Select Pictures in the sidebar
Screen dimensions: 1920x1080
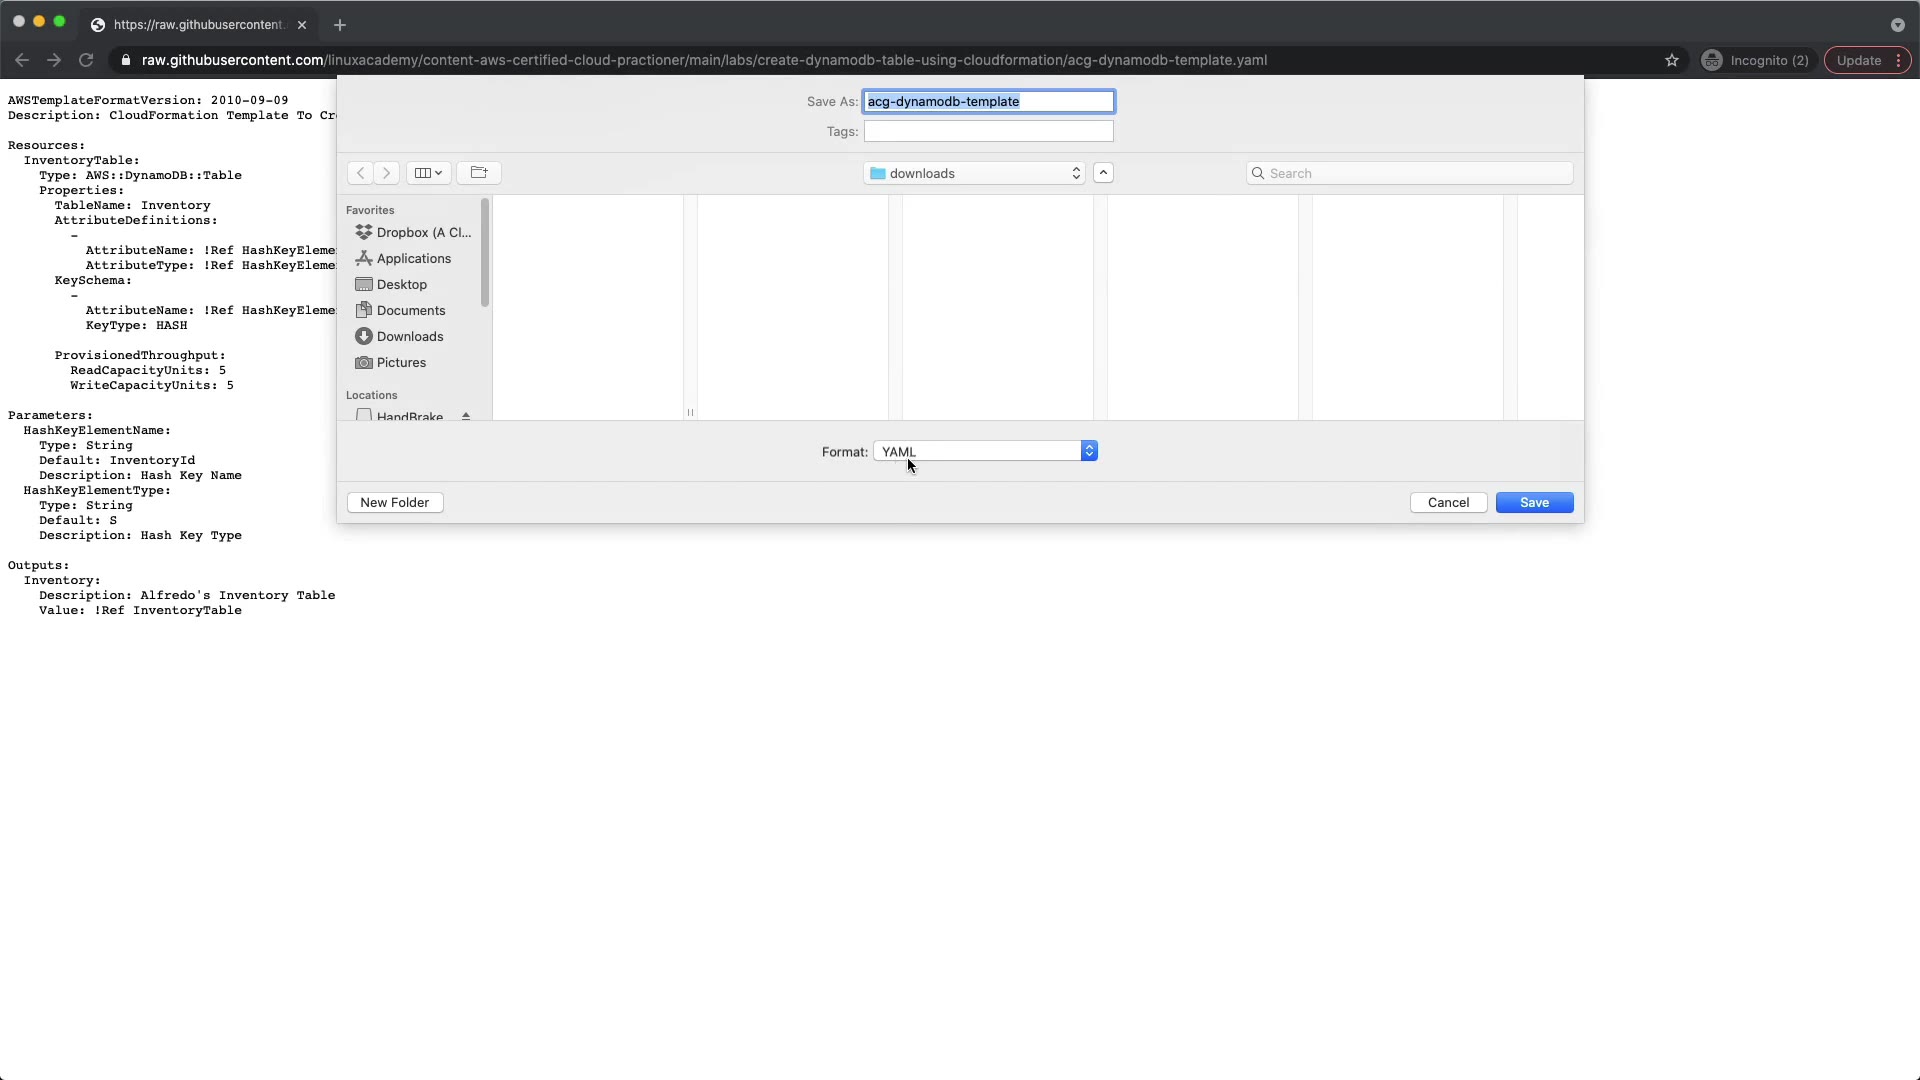(x=401, y=362)
